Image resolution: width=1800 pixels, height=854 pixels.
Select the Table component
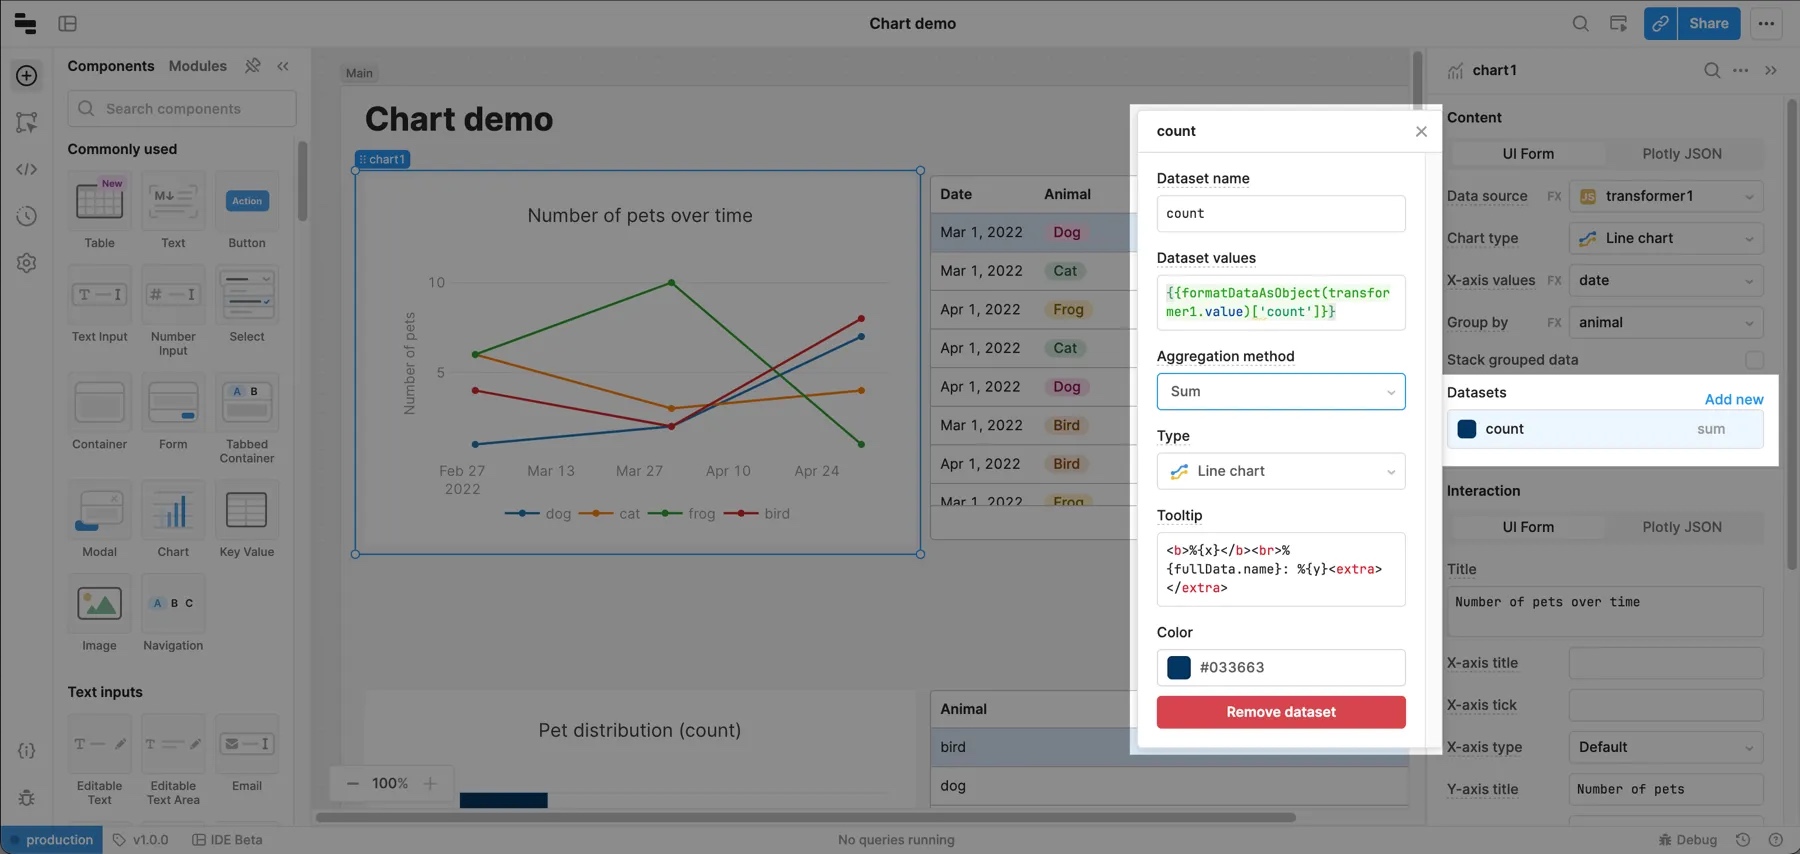pos(99,211)
